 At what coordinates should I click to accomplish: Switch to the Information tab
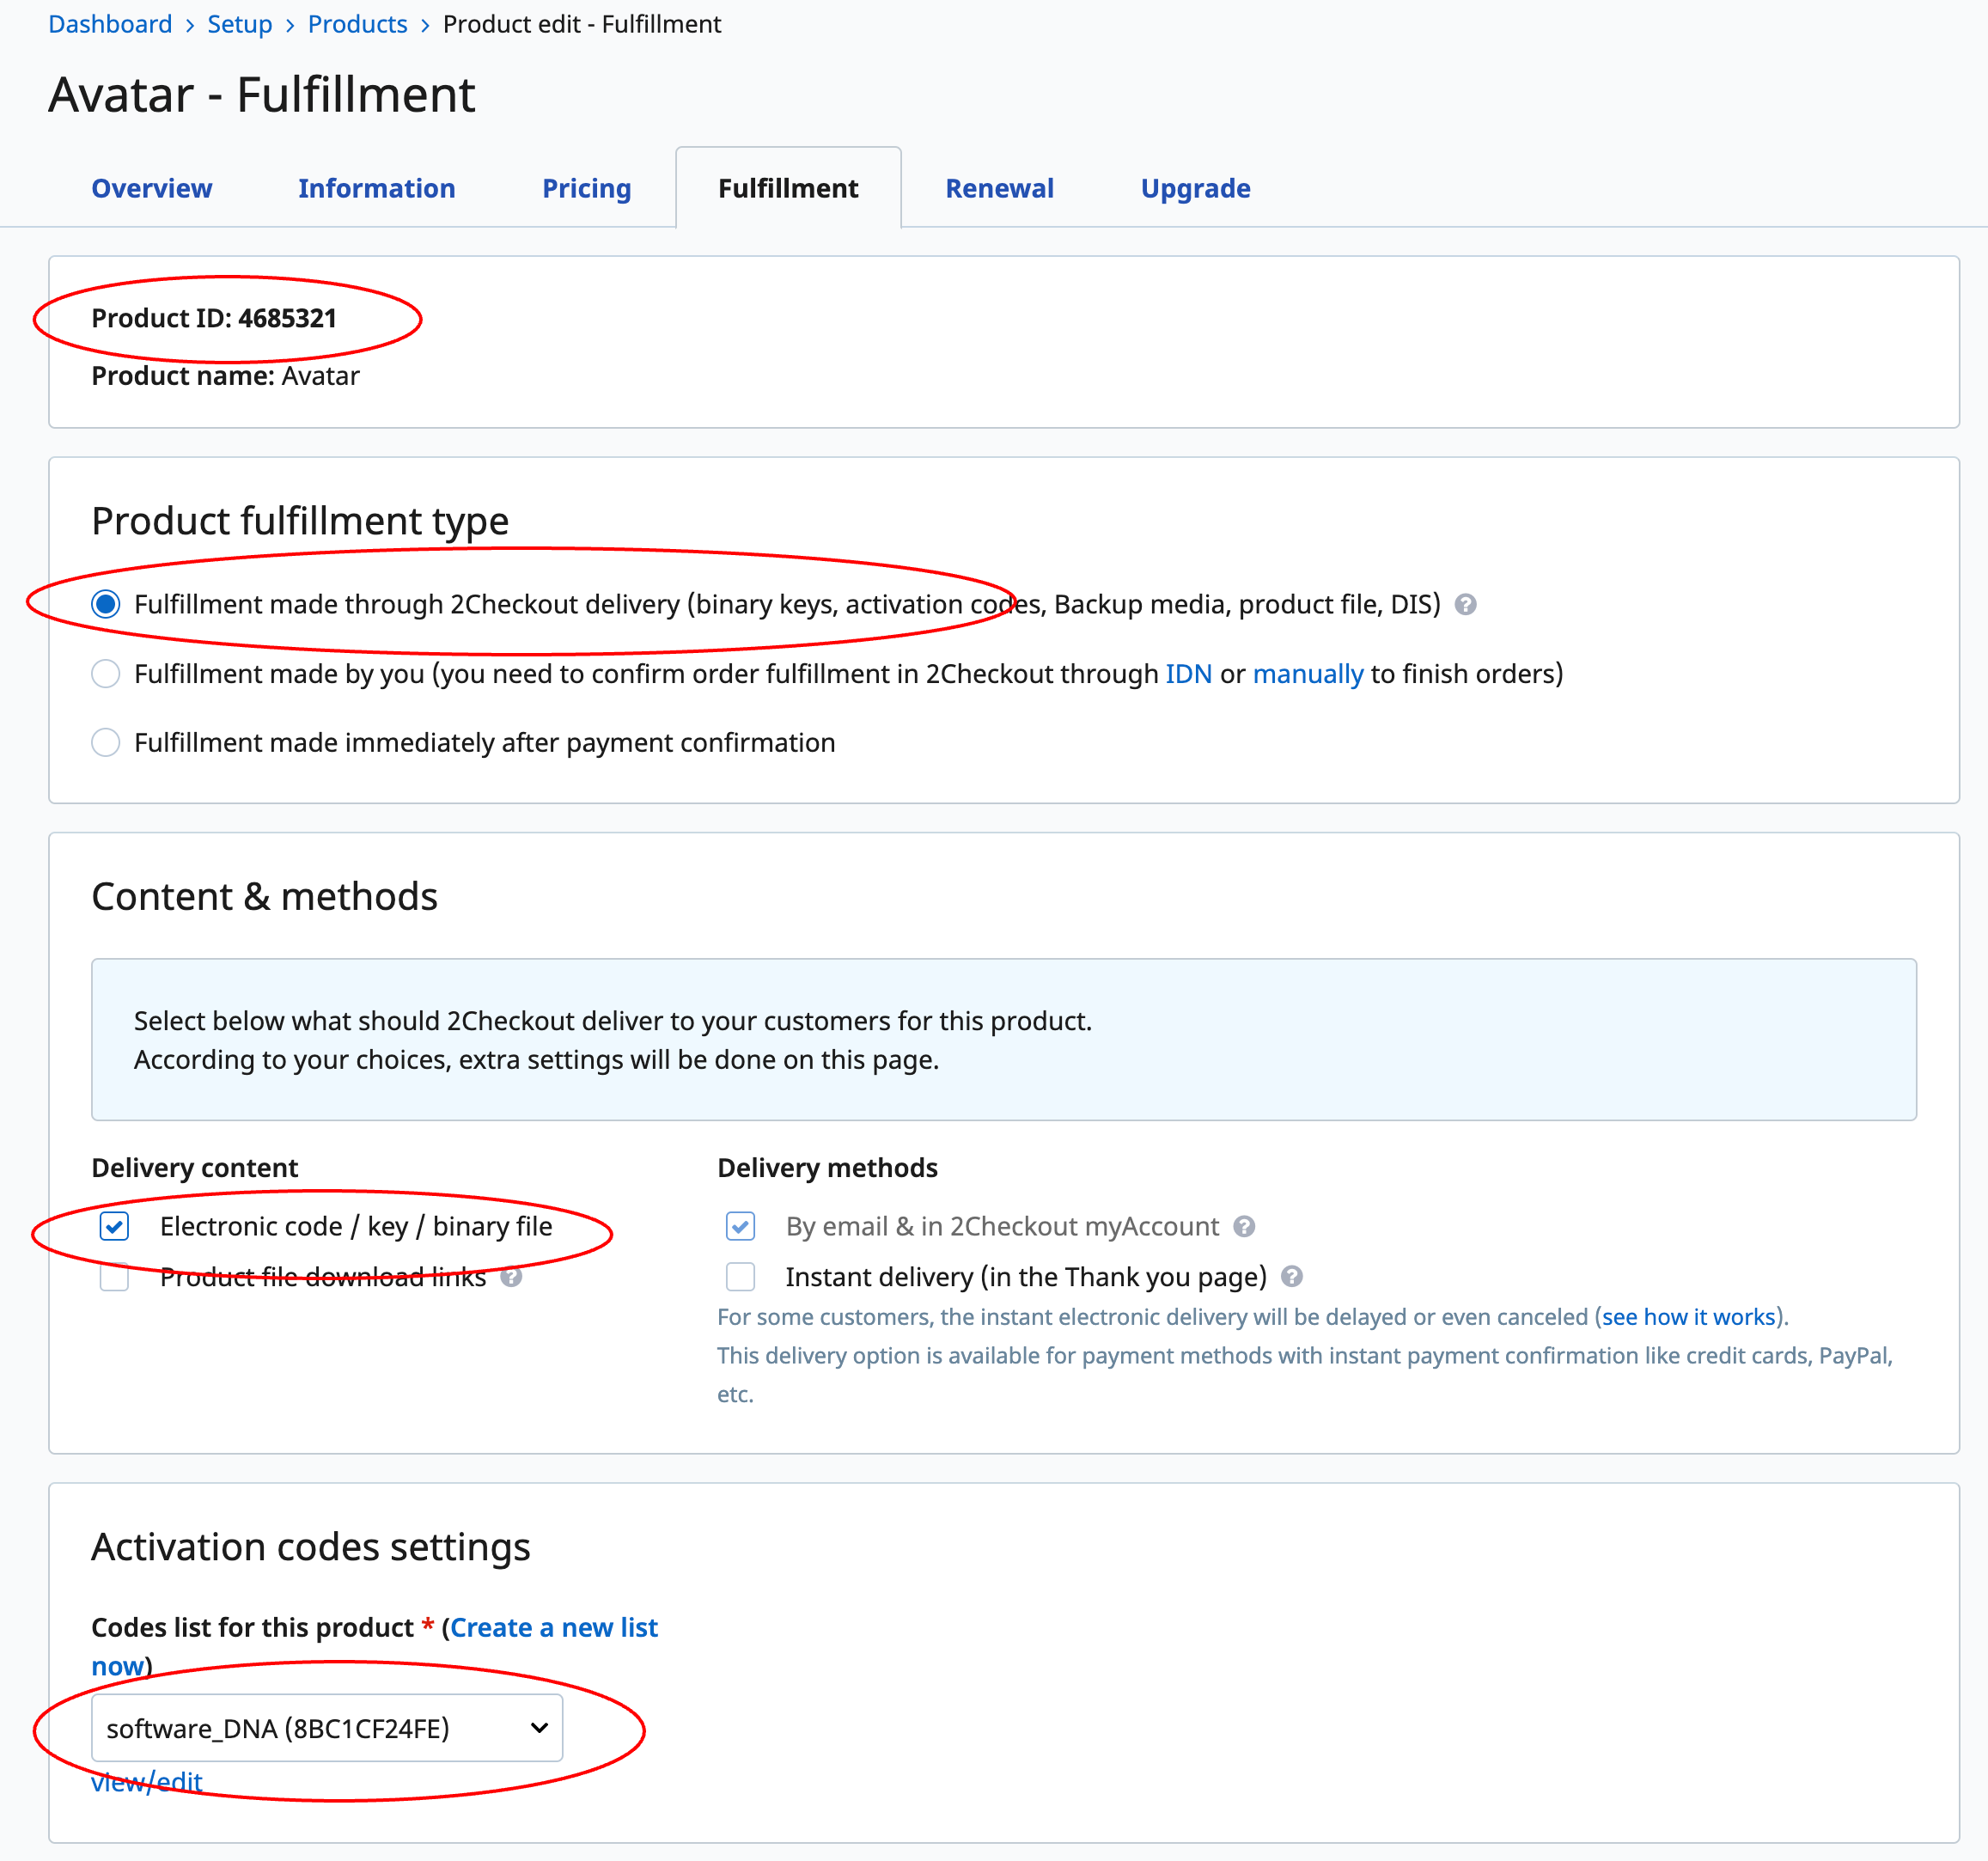377,188
